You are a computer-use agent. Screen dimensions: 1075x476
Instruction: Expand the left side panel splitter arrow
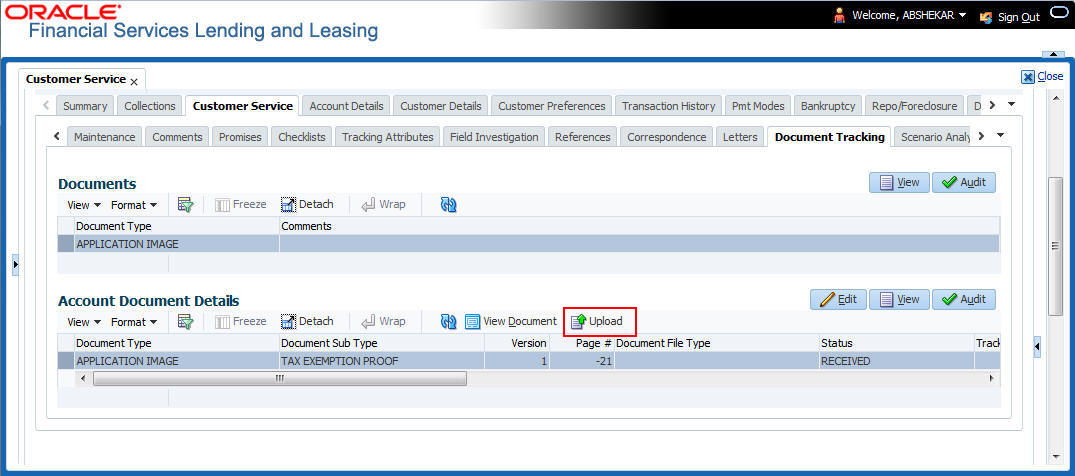[x=16, y=264]
